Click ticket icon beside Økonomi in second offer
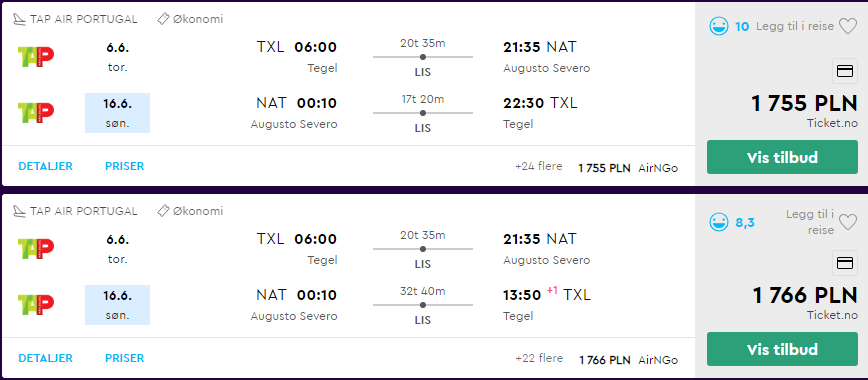 [163, 211]
